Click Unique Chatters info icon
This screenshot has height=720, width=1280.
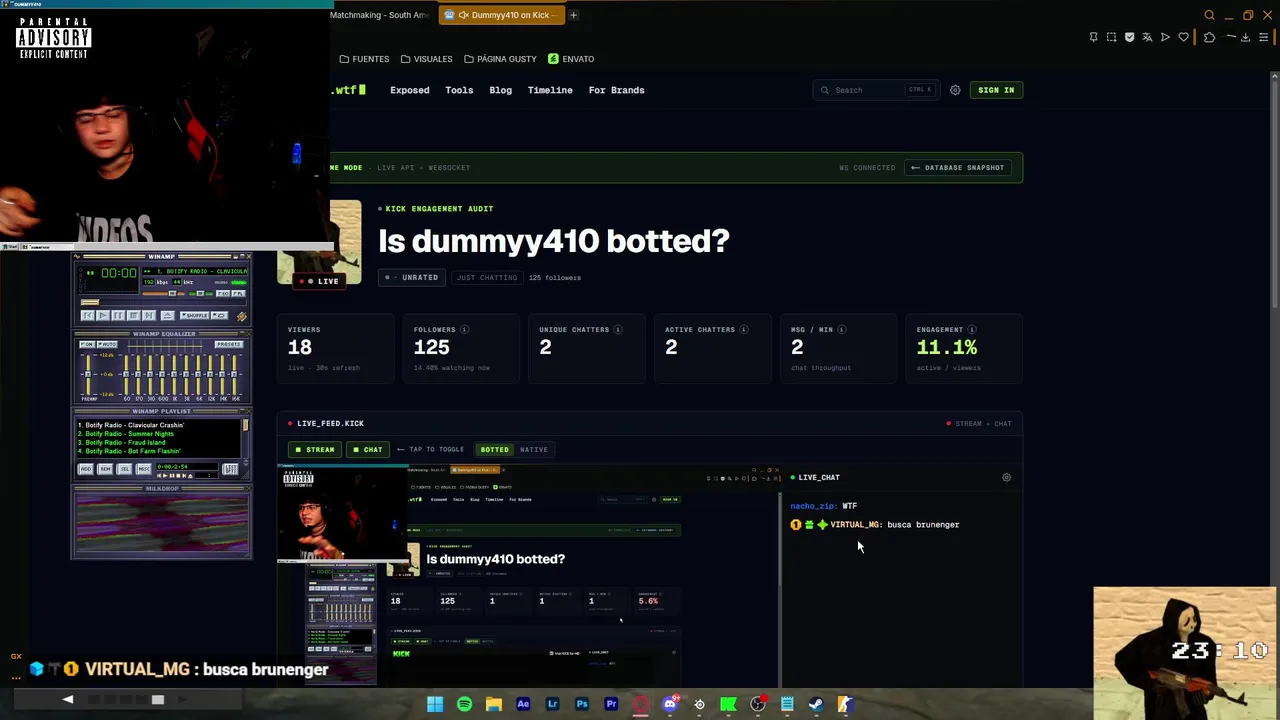tap(618, 330)
